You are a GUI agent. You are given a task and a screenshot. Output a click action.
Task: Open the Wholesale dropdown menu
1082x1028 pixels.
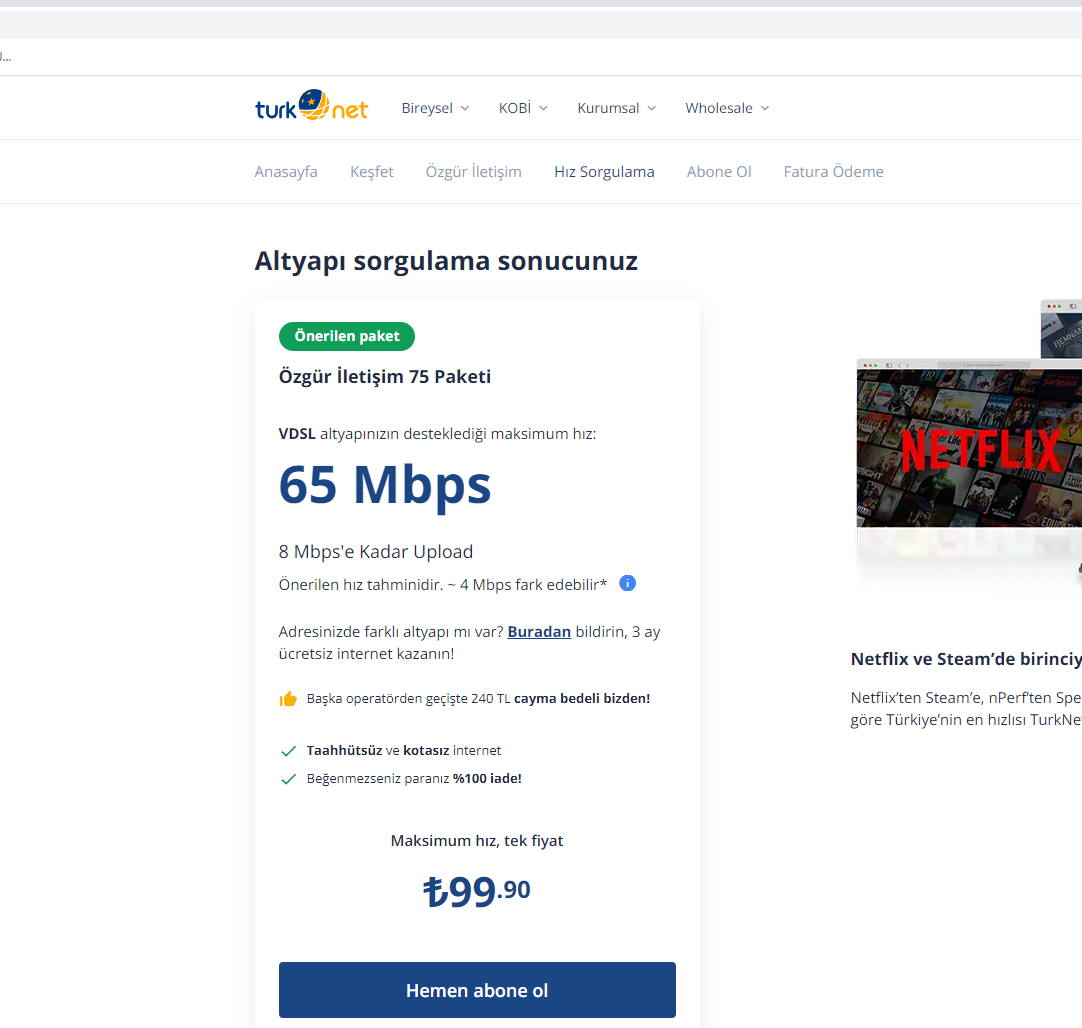click(x=727, y=108)
